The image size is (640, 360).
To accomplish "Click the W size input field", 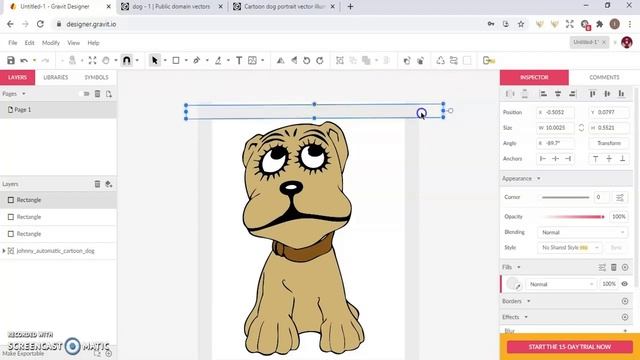I will click(x=556, y=128).
